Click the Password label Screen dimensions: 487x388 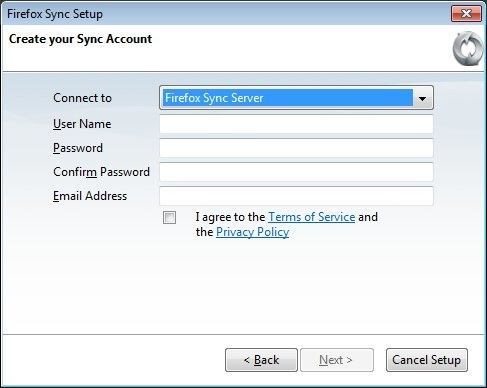(78, 148)
